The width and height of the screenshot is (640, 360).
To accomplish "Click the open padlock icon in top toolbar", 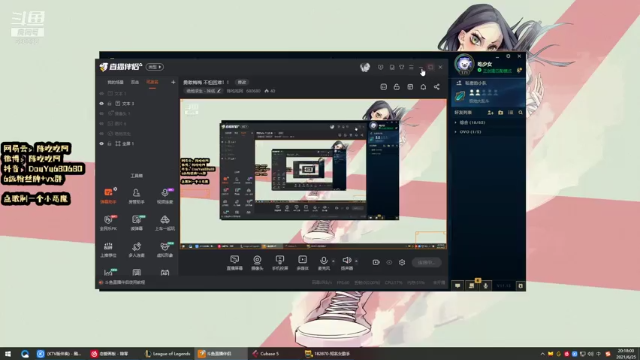I will point(396,87).
